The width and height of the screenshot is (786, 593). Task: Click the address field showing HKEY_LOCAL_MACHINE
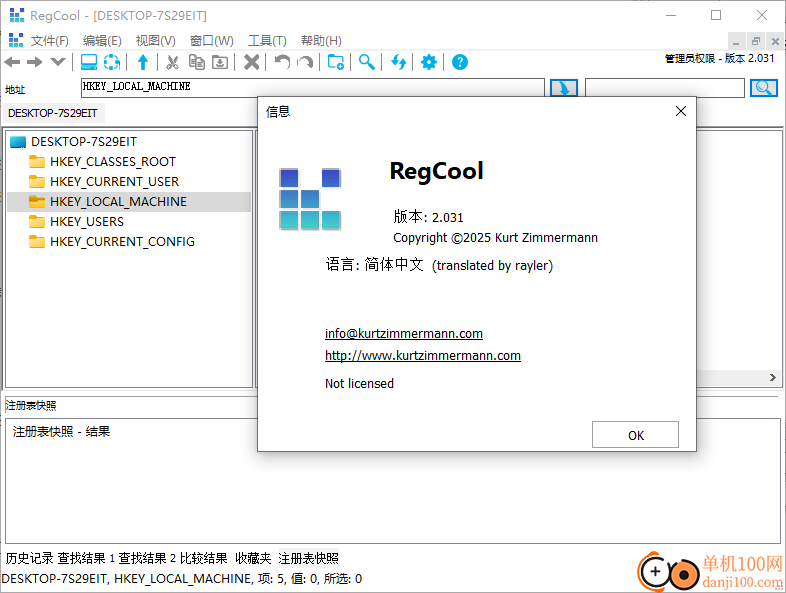pos(312,87)
